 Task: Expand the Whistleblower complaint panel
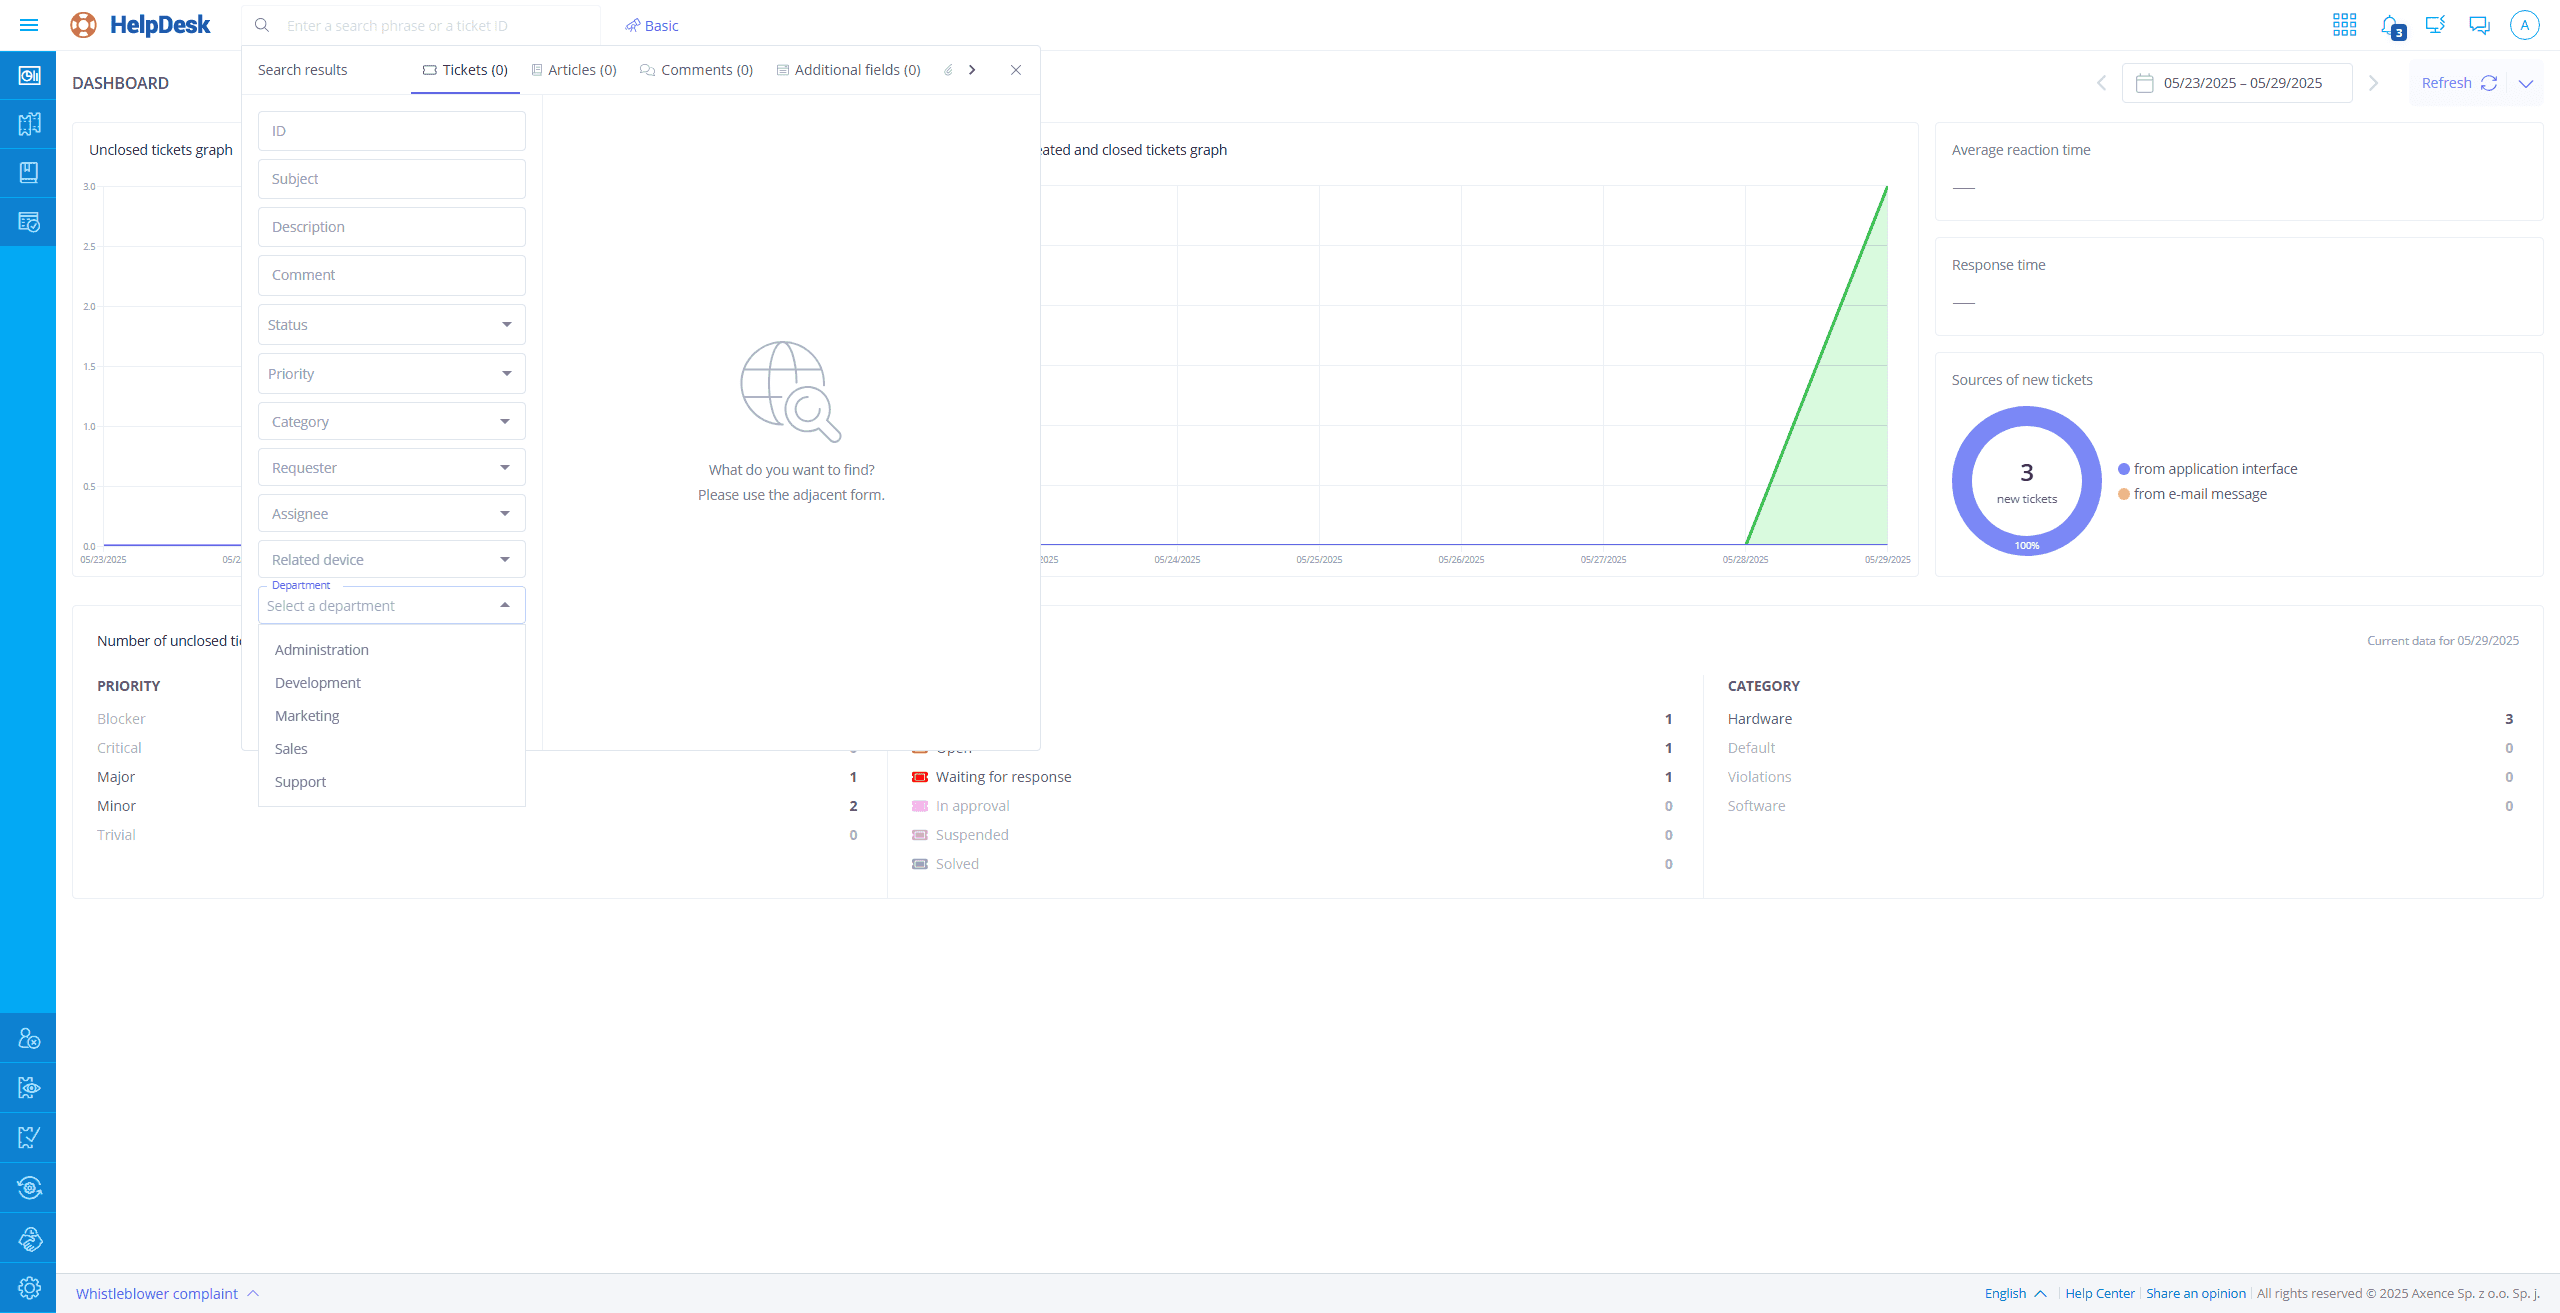coord(168,1294)
